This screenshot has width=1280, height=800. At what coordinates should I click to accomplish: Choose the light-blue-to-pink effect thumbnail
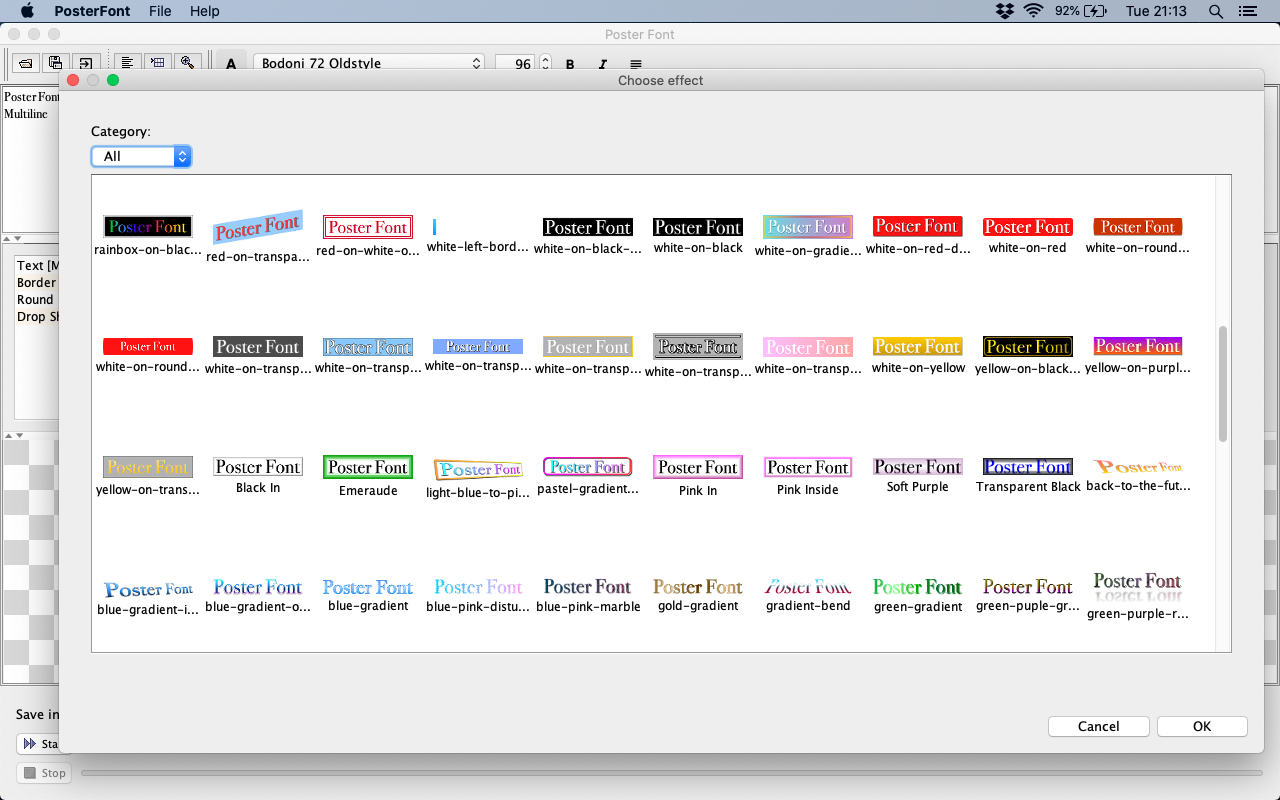point(478,469)
